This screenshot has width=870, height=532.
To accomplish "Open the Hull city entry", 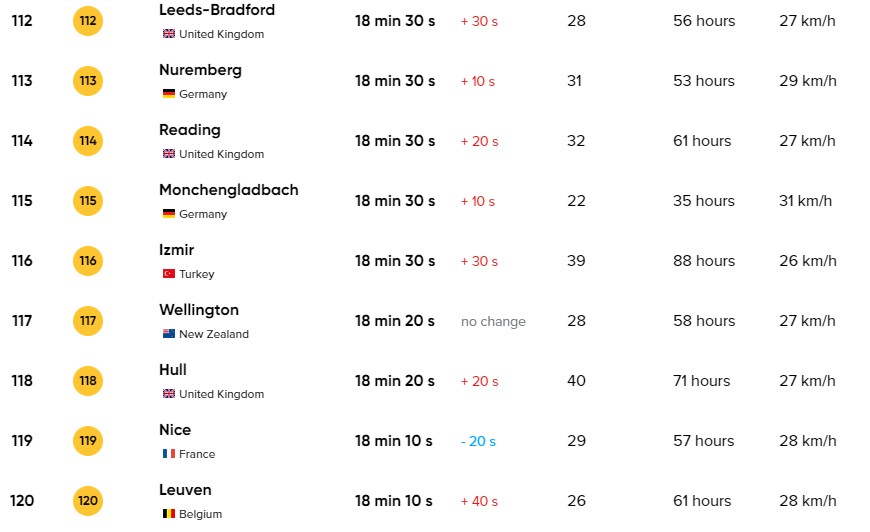I will coord(173,370).
